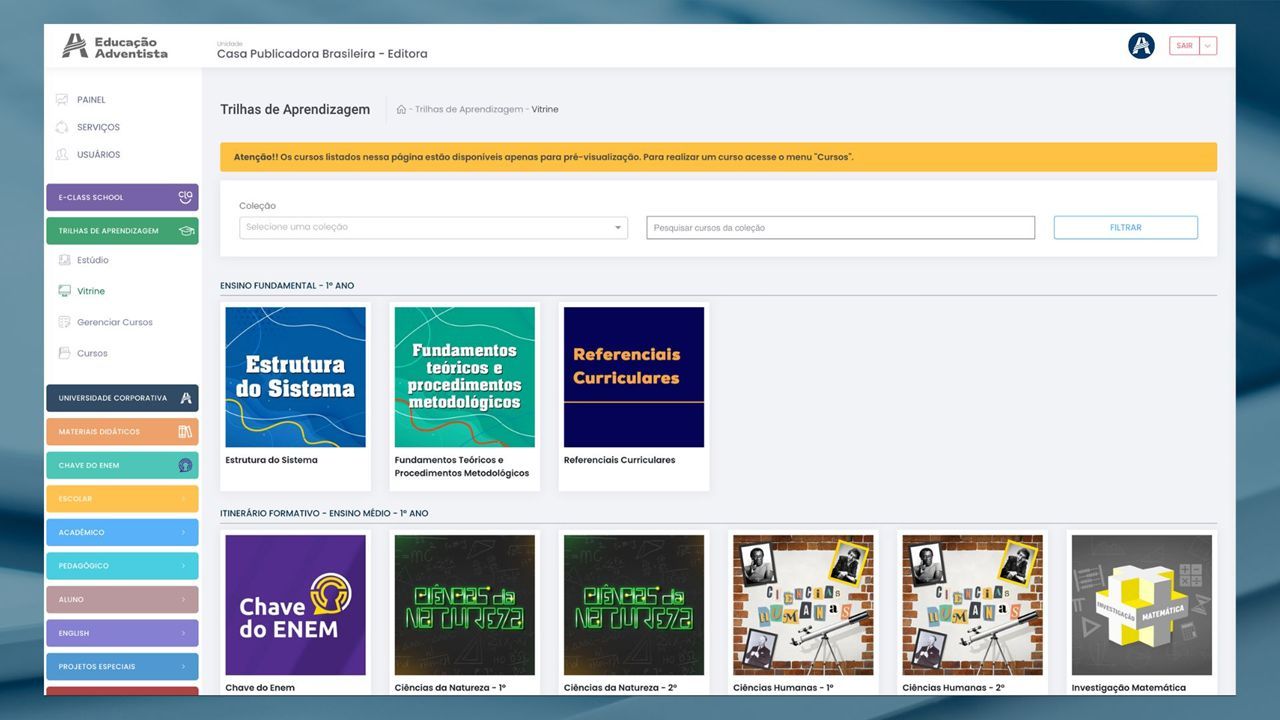Click the Cursos folder icon
Screen dimensions: 1280x720
click(64, 353)
